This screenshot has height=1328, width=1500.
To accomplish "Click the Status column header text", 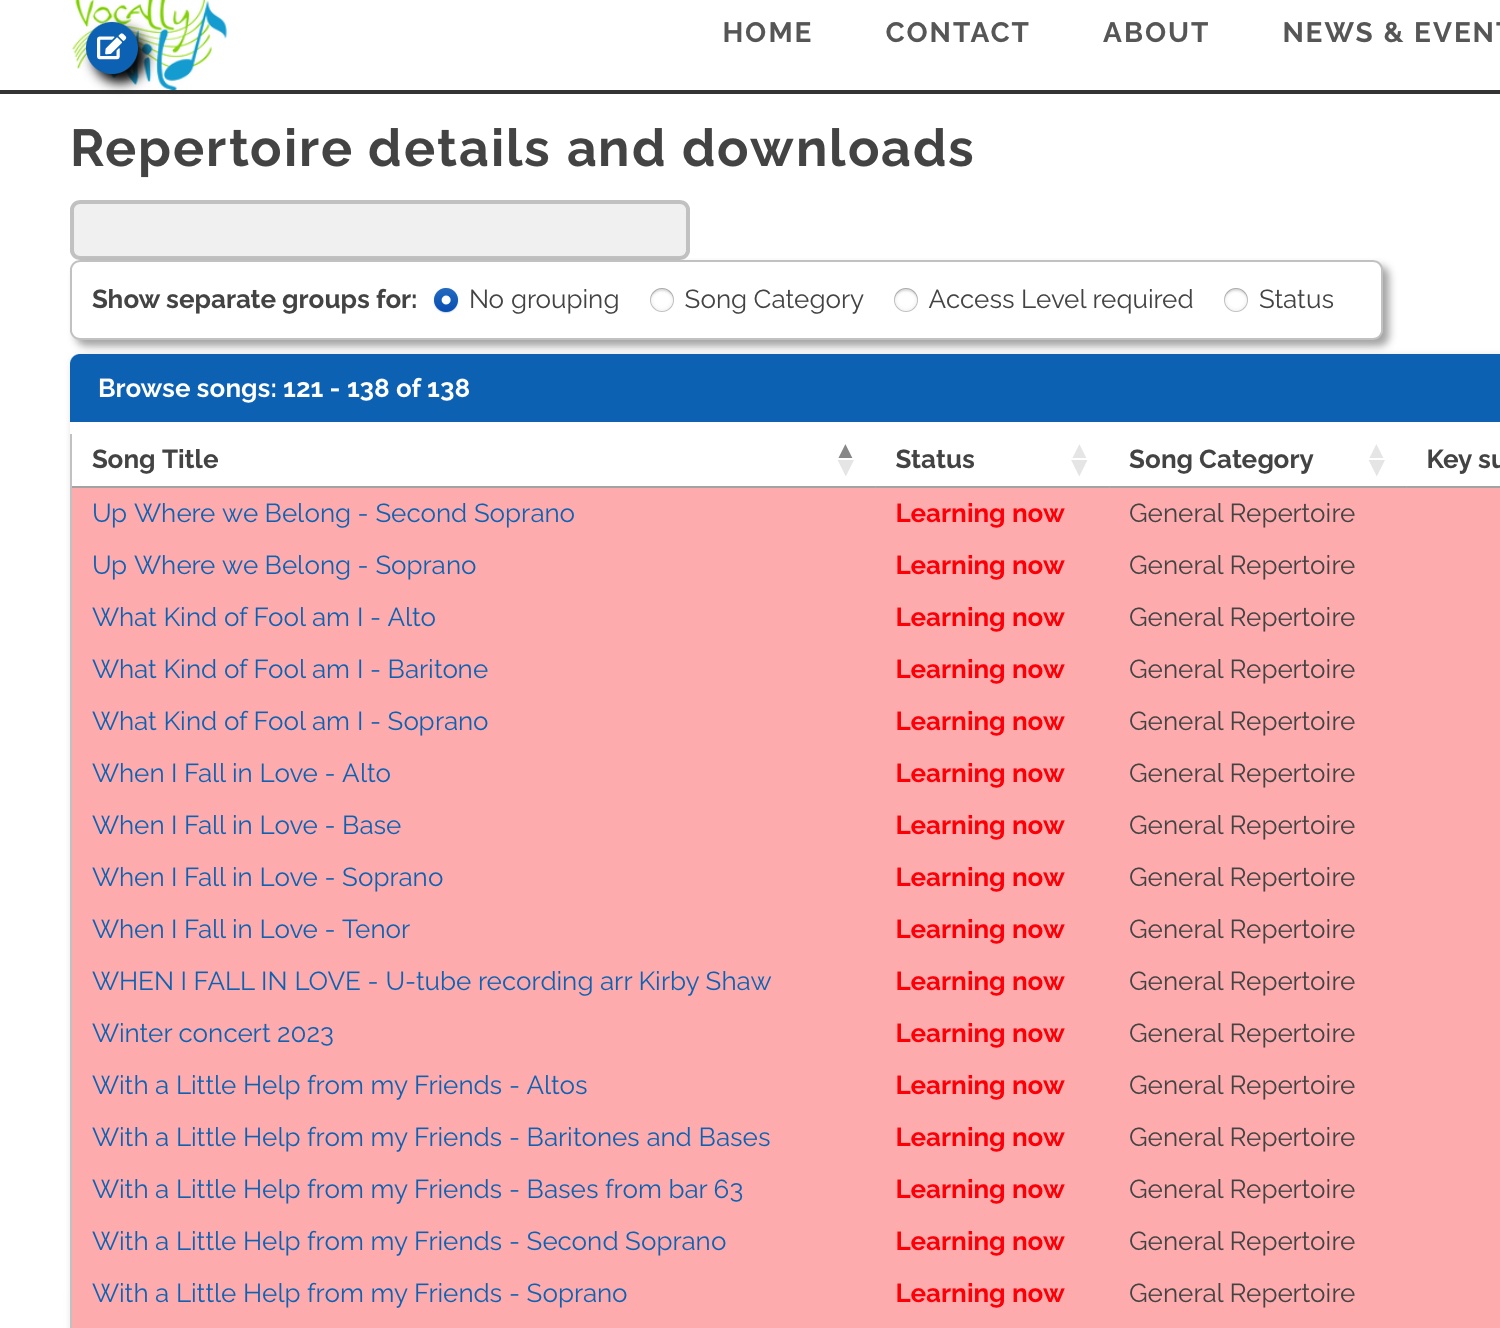I will coord(935,459).
